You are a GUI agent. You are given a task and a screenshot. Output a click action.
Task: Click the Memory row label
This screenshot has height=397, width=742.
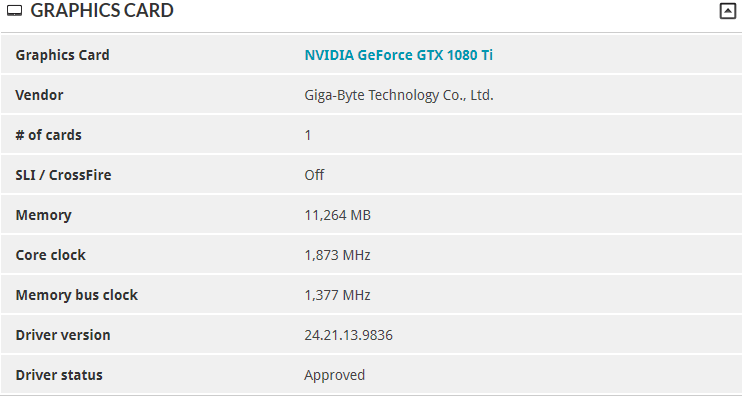44,215
